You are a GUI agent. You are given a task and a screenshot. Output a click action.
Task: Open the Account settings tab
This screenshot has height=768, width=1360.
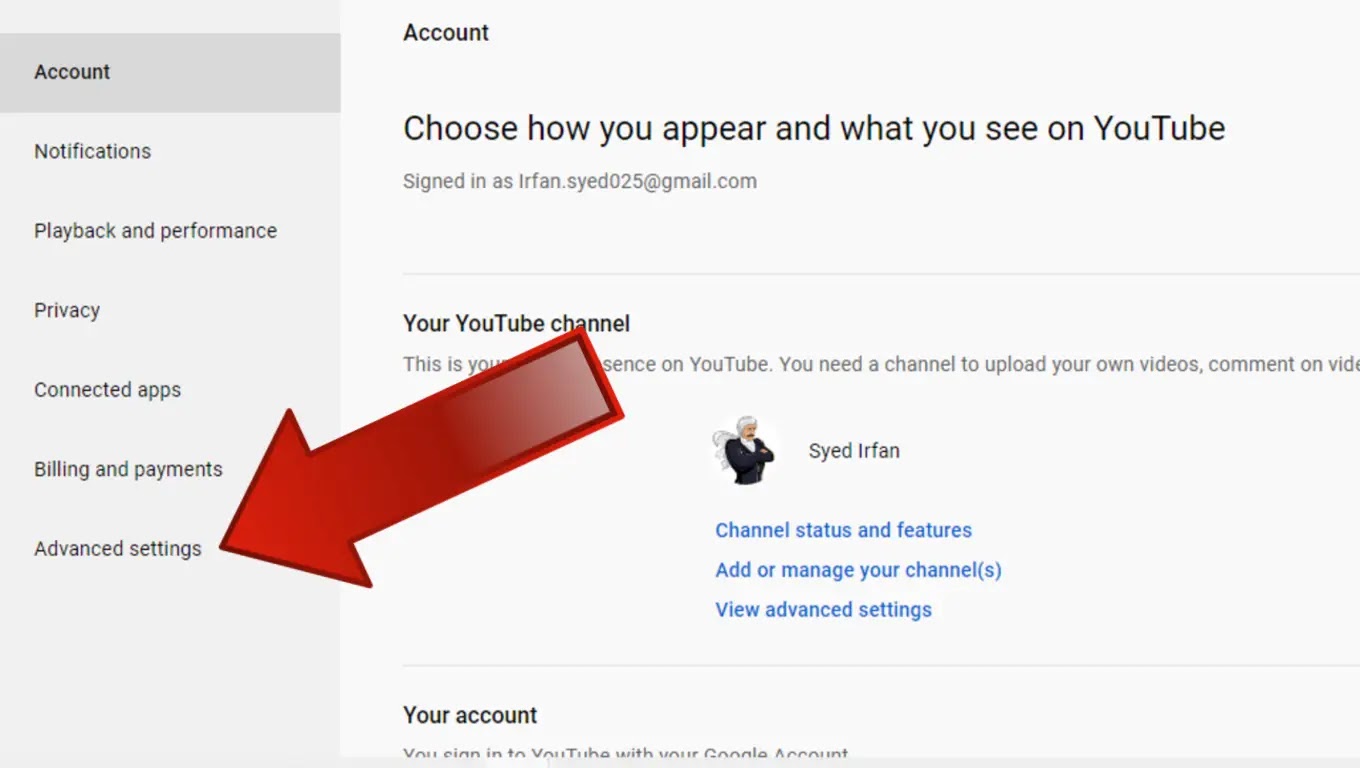point(170,72)
